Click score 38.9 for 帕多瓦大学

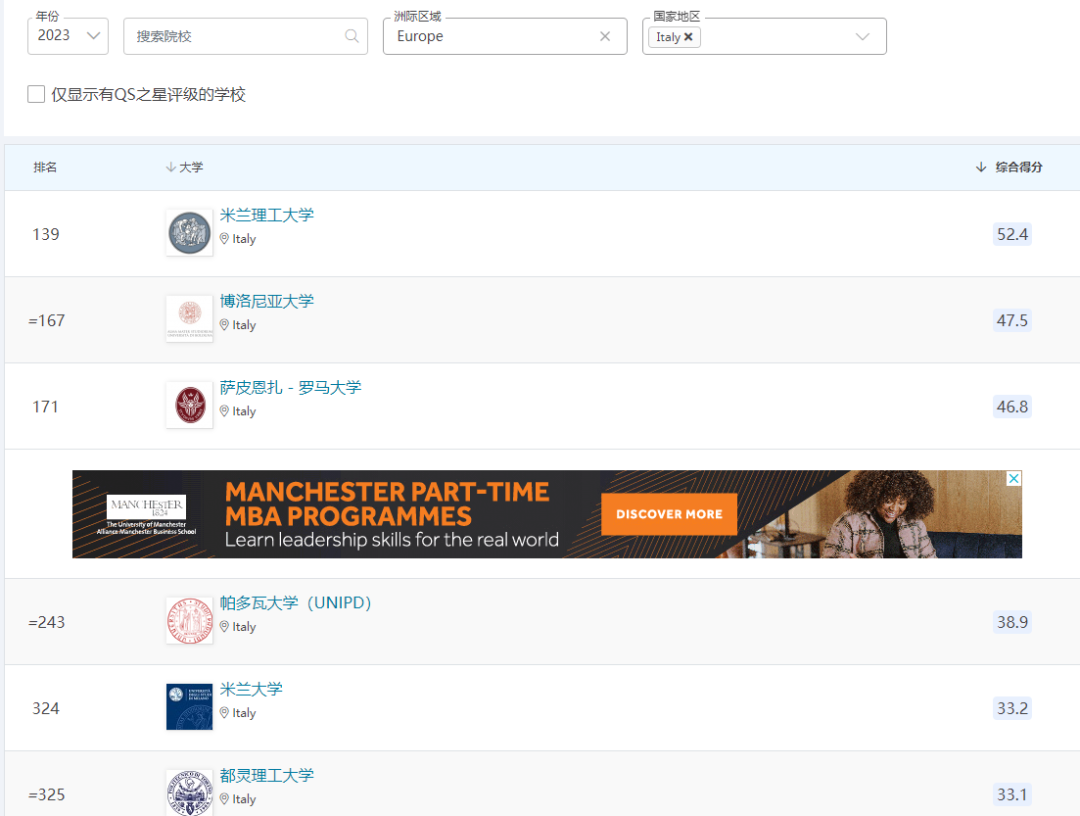1012,622
